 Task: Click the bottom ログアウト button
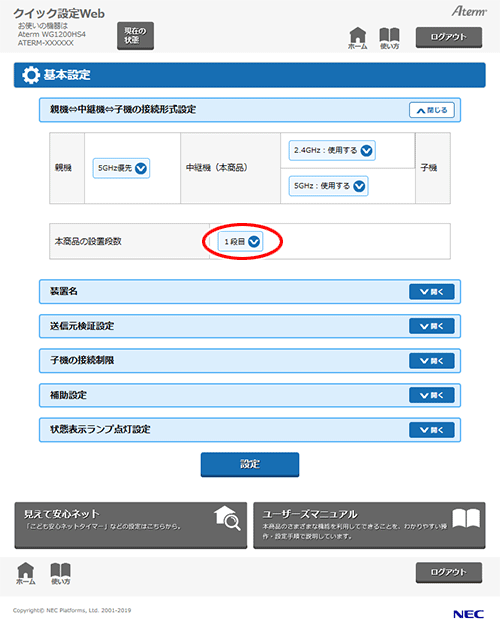448,572
